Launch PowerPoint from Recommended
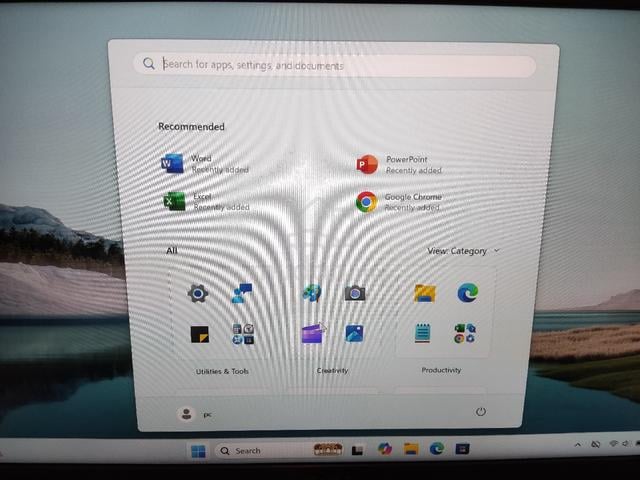 [x=399, y=164]
